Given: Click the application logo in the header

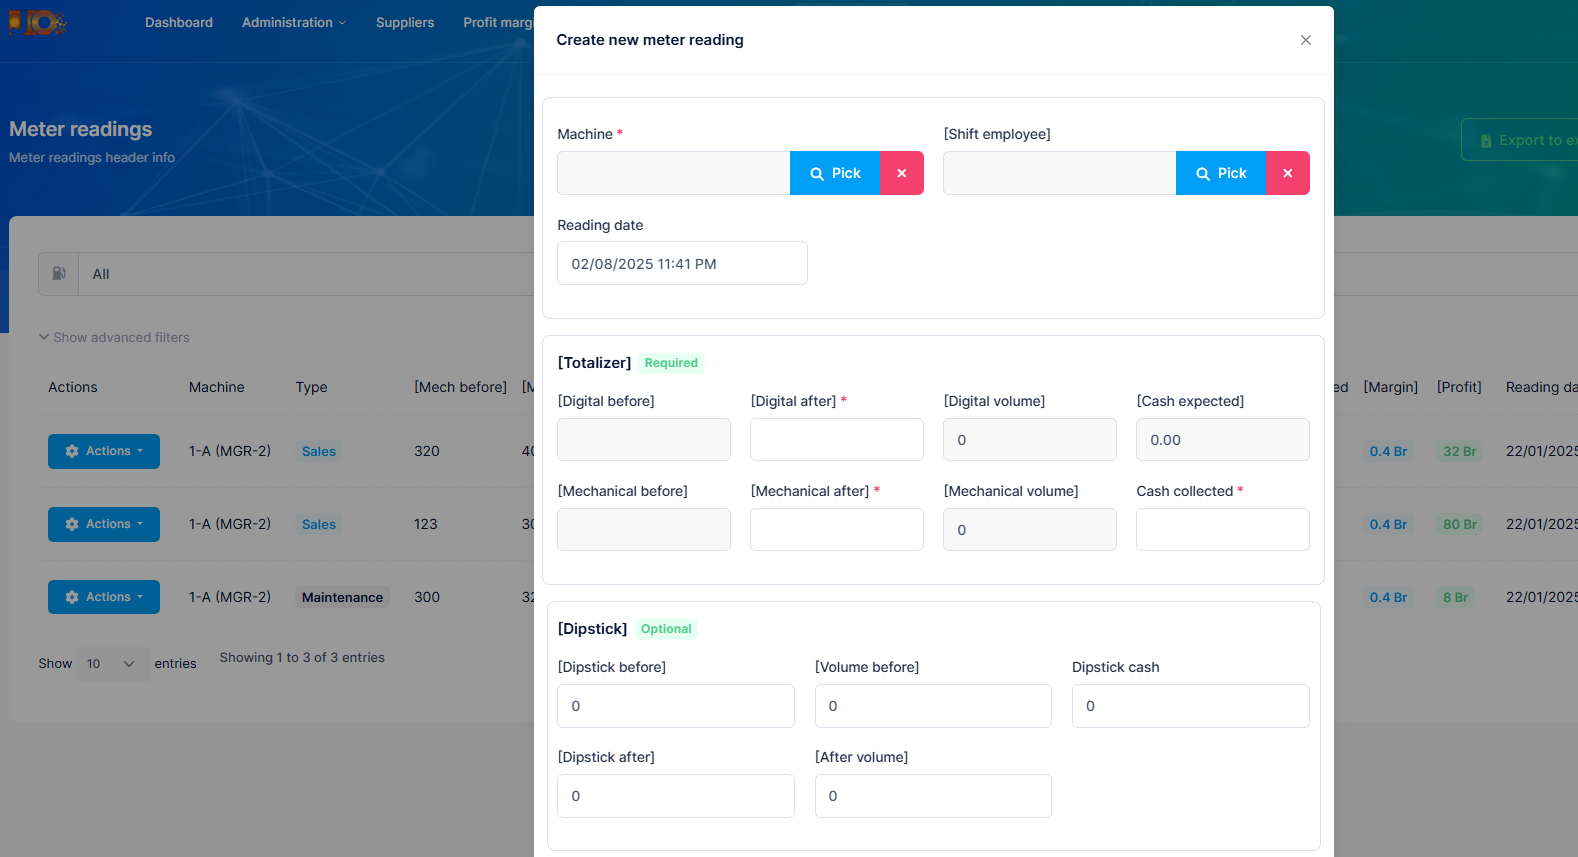Looking at the screenshot, I should click(38, 22).
